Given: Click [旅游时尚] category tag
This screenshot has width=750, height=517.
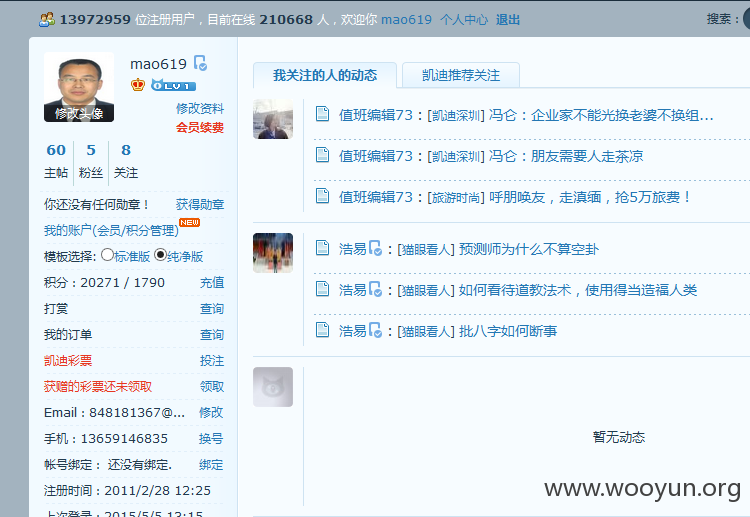Looking at the screenshot, I should pyautogui.click(x=456, y=198).
